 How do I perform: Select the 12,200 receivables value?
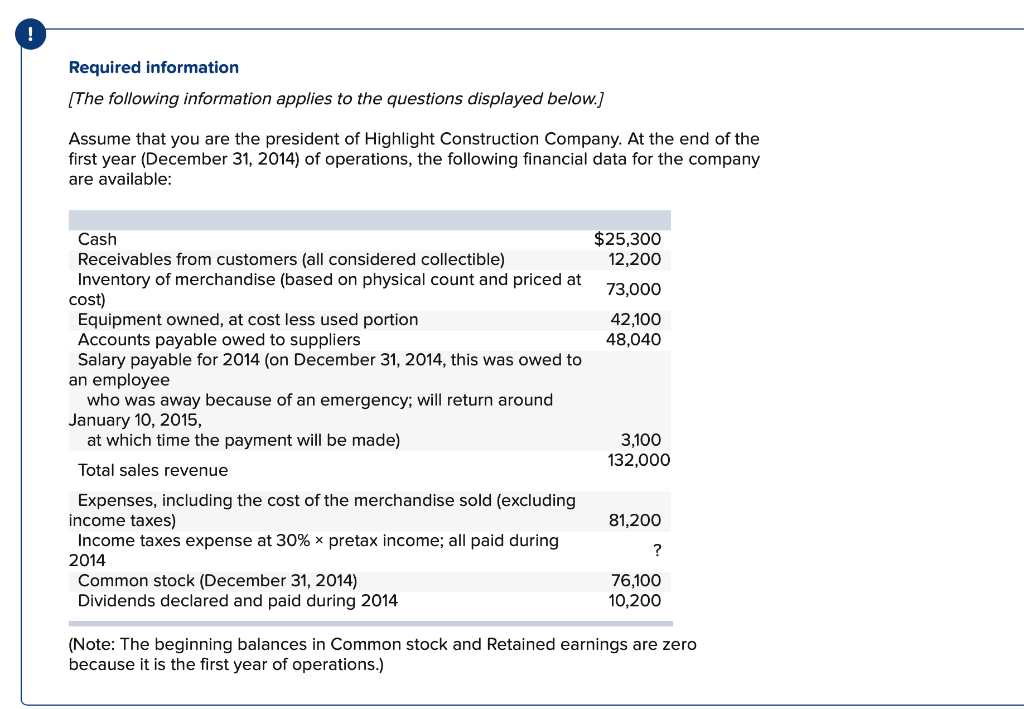tap(635, 259)
